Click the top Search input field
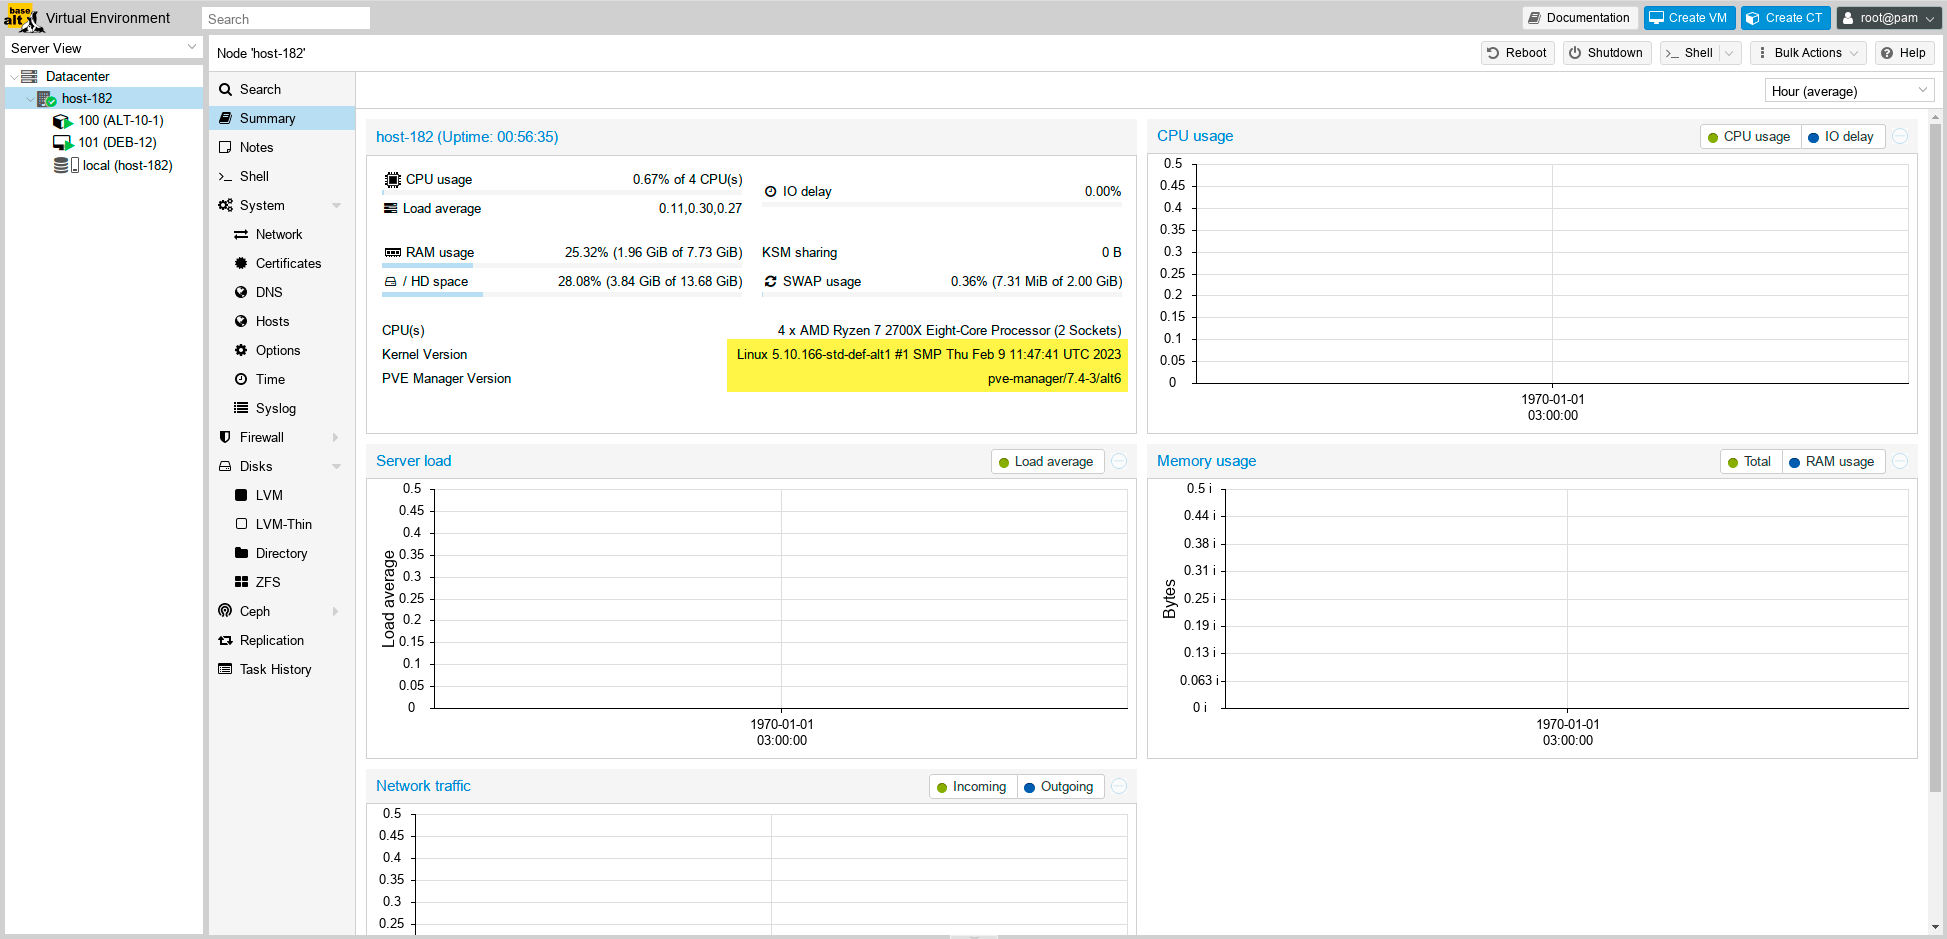1947x939 pixels. tap(286, 19)
